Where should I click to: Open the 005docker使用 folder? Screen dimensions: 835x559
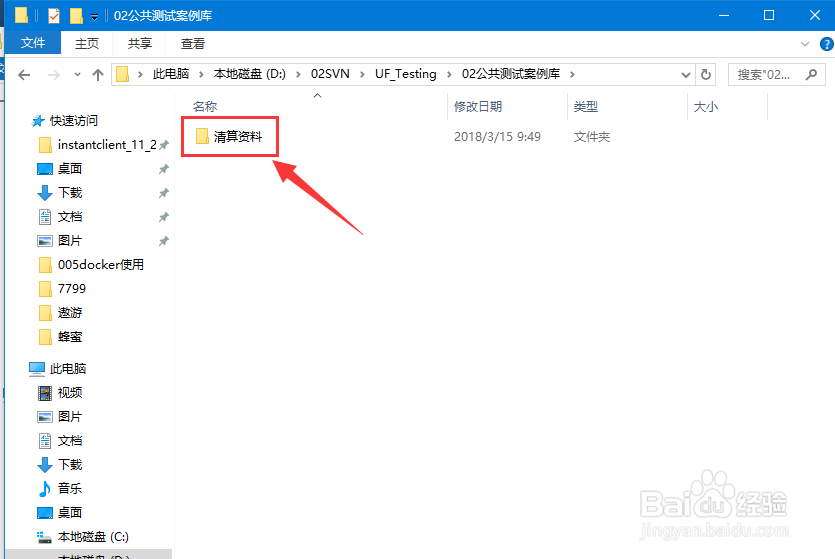click(101, 265)
